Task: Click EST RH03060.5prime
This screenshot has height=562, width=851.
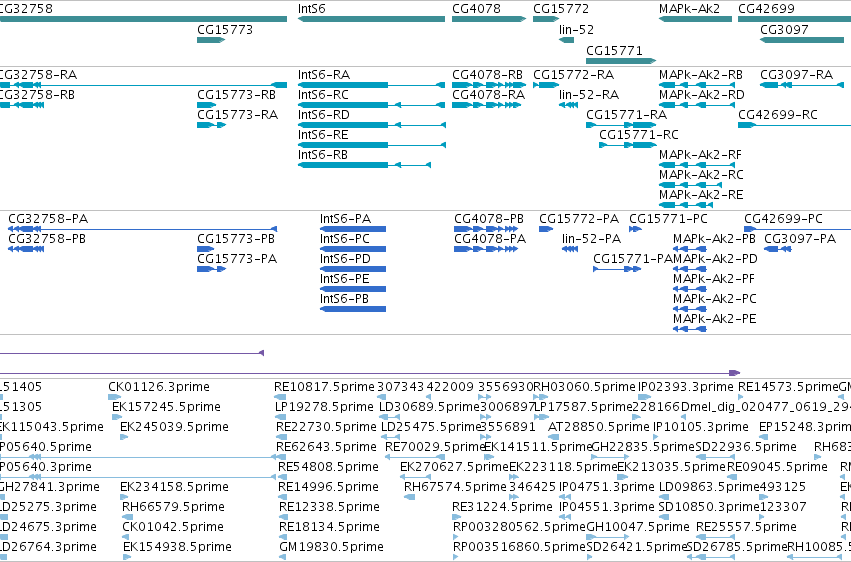Action: [541, 398]
